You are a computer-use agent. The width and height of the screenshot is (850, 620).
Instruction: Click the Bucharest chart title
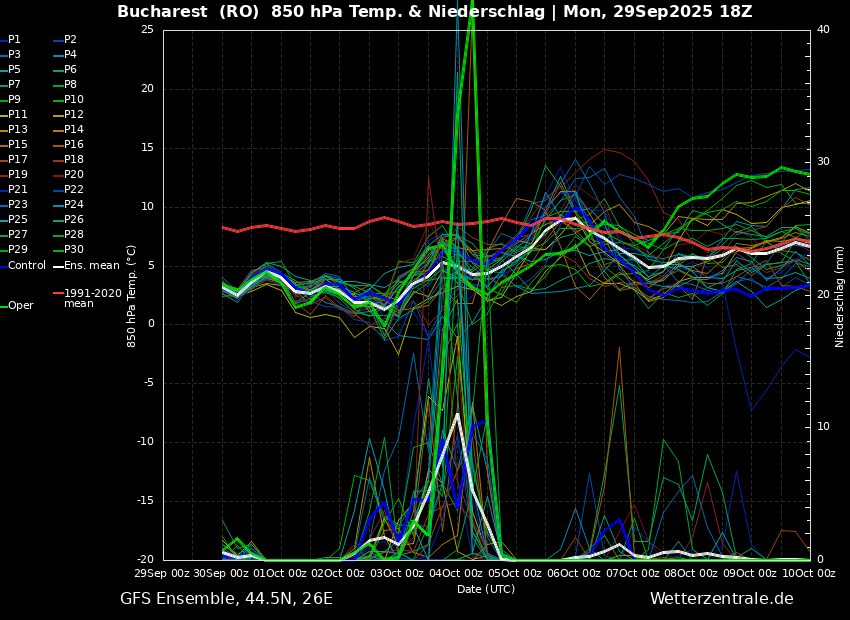434,12
